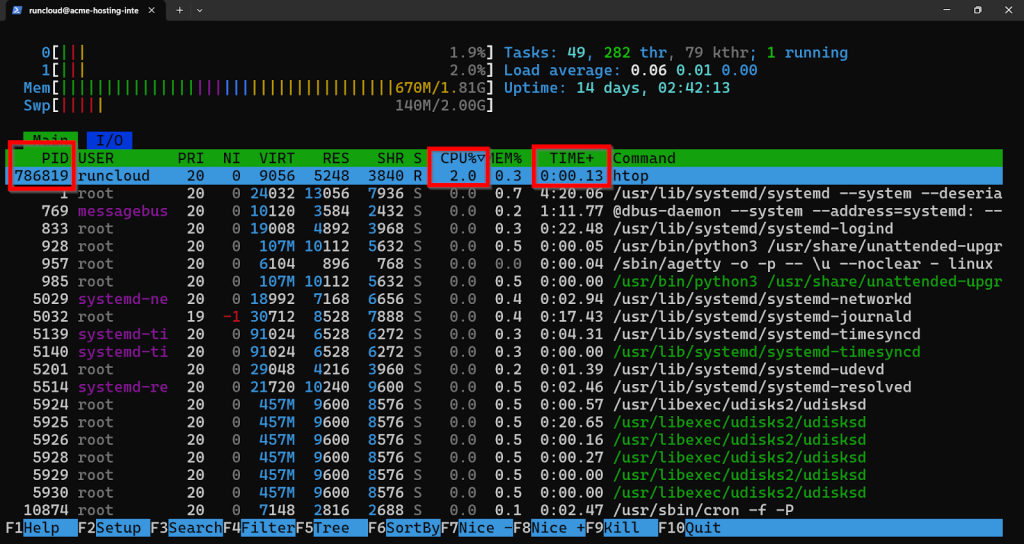Select the Main tab in htop
Image resolution: width=1024 pixels, height=544 pixels.
49,140
